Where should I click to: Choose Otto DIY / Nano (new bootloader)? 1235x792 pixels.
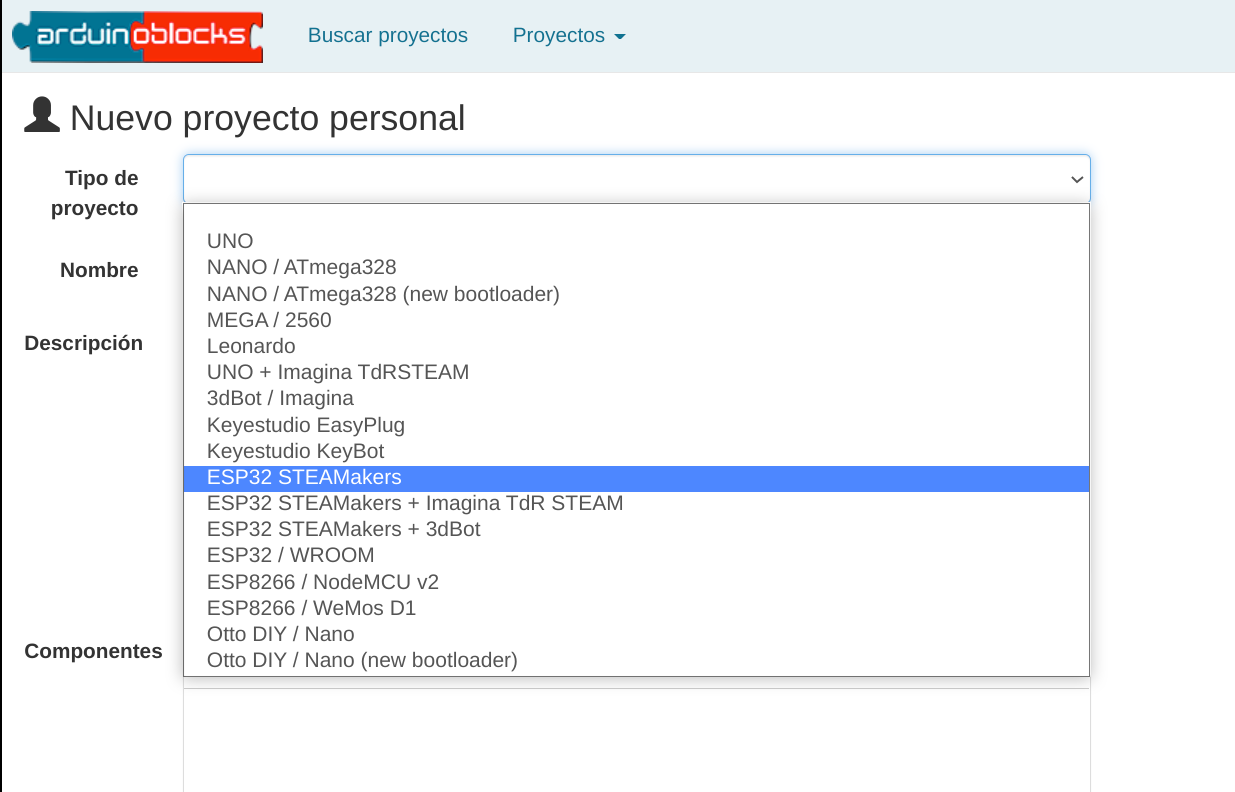pos(636,660)
